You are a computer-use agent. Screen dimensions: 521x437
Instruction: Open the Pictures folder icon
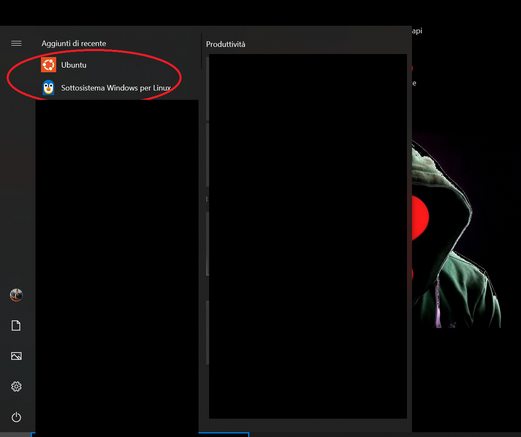point(16,356)
